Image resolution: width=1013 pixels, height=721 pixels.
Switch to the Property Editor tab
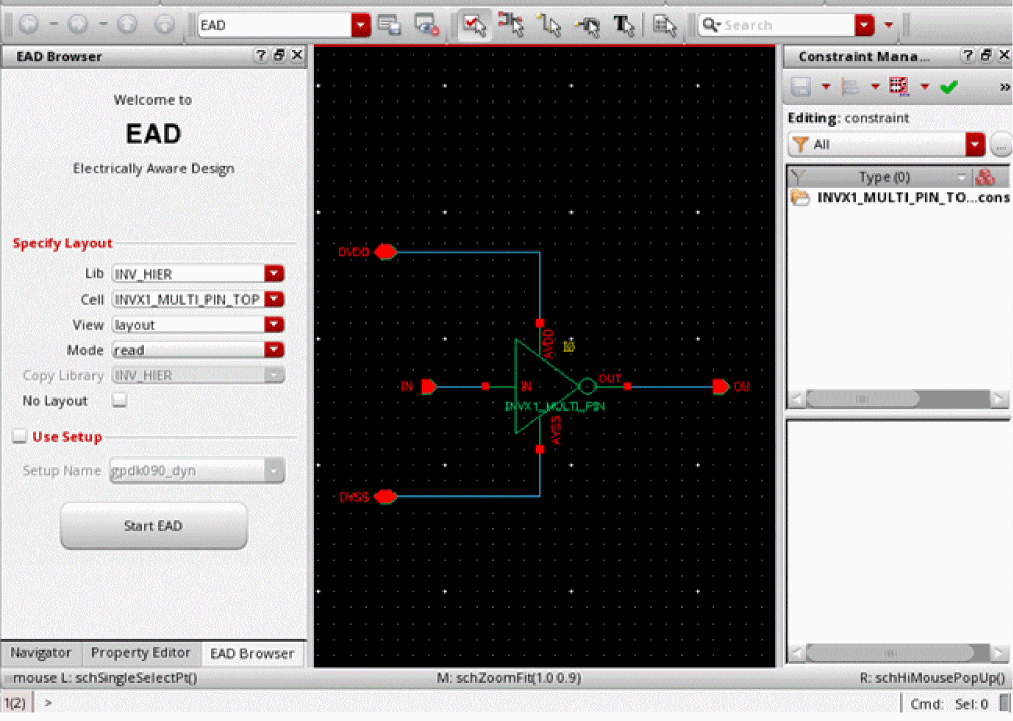tap(140, 653)
